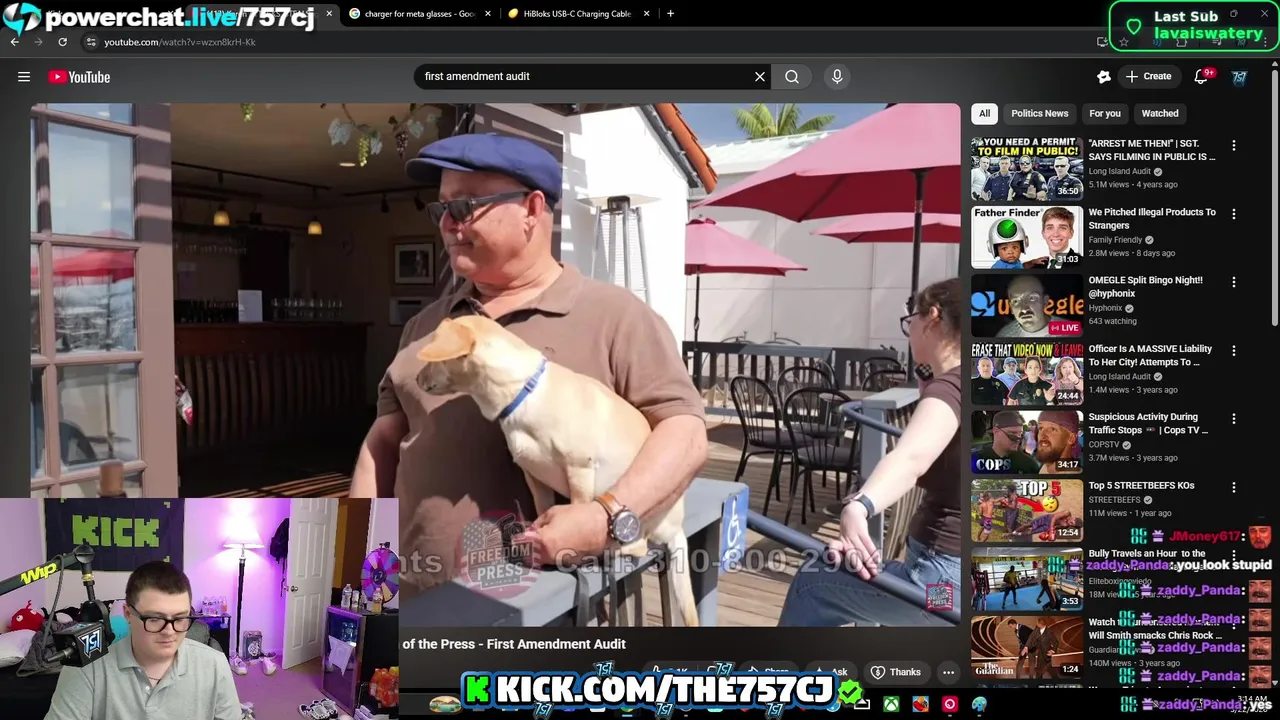Visit Family Friendly channel link
Screen dimensions: 1280x720
[x=1115, y=240]
